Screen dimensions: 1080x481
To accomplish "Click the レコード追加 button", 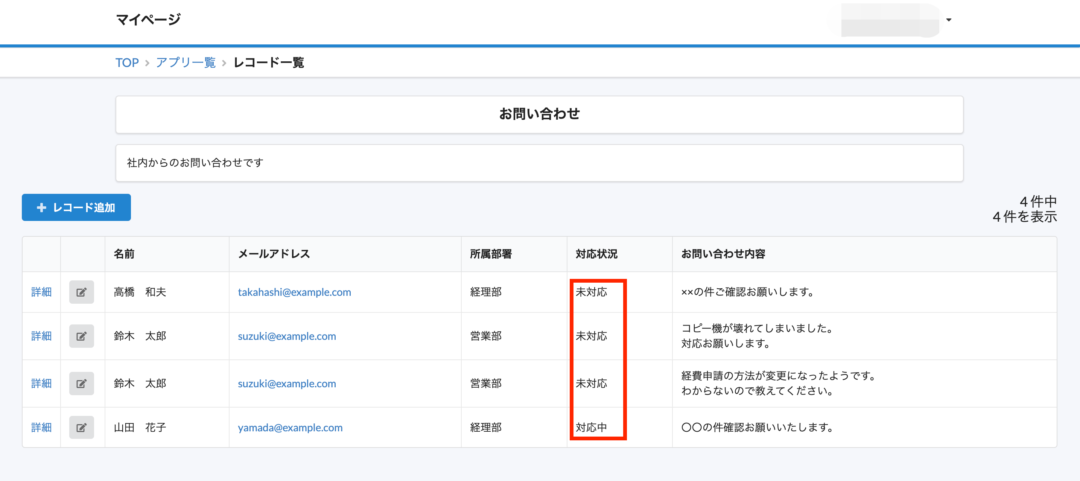I will [x=76, y=208].
